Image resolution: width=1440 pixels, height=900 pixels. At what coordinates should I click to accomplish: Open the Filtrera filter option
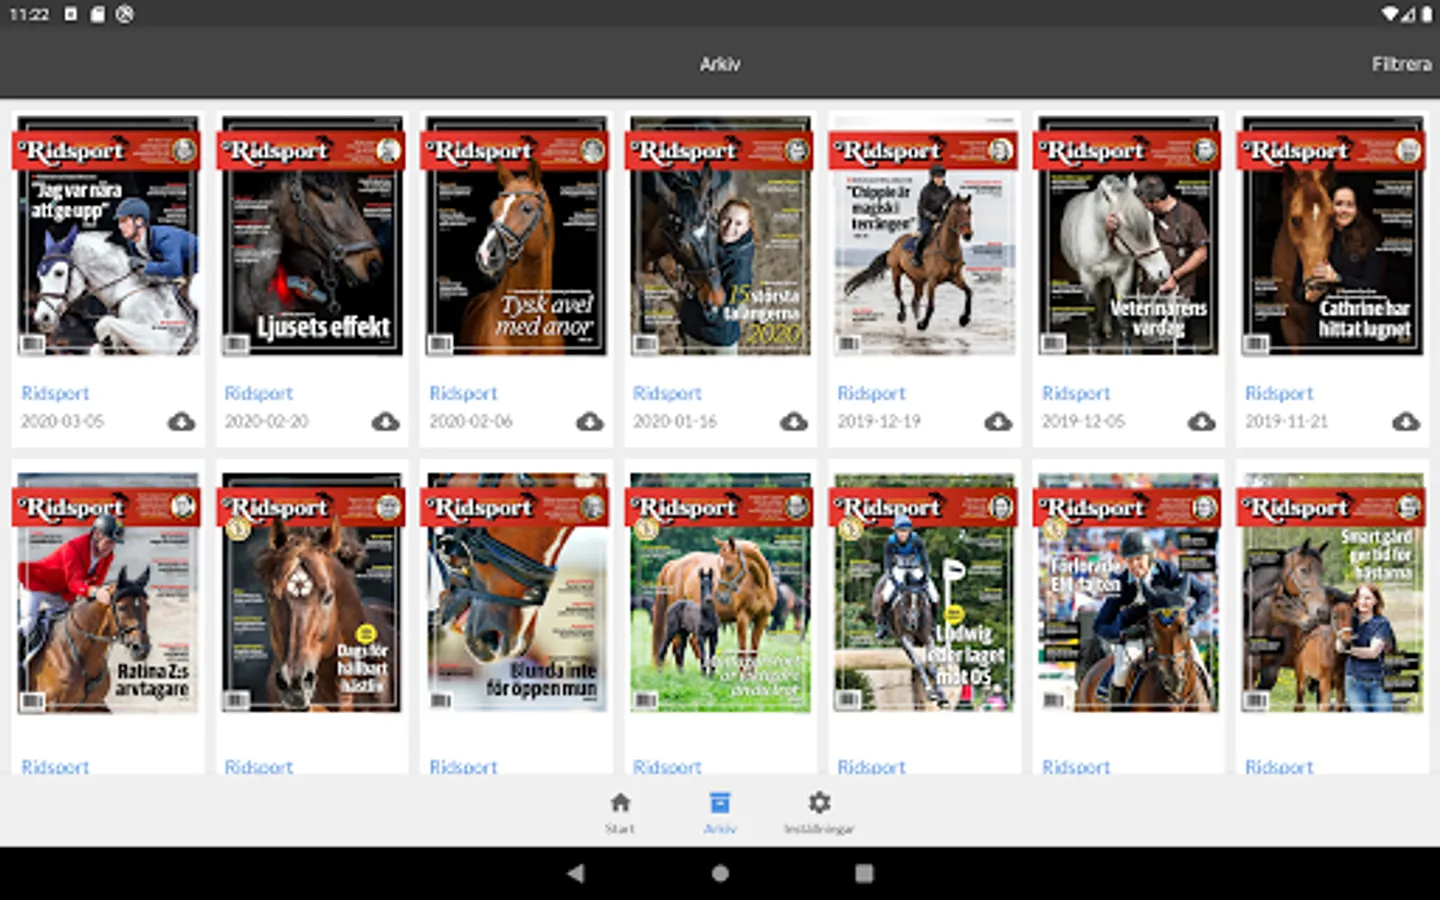tap(1401, 64)
